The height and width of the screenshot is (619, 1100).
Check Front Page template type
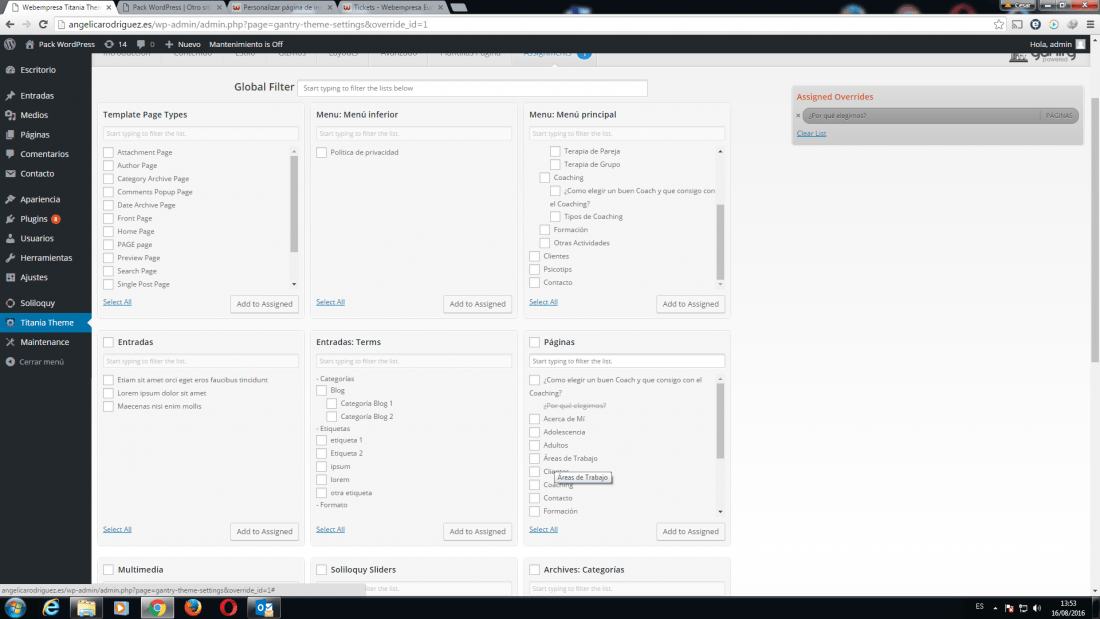(108, 218)
